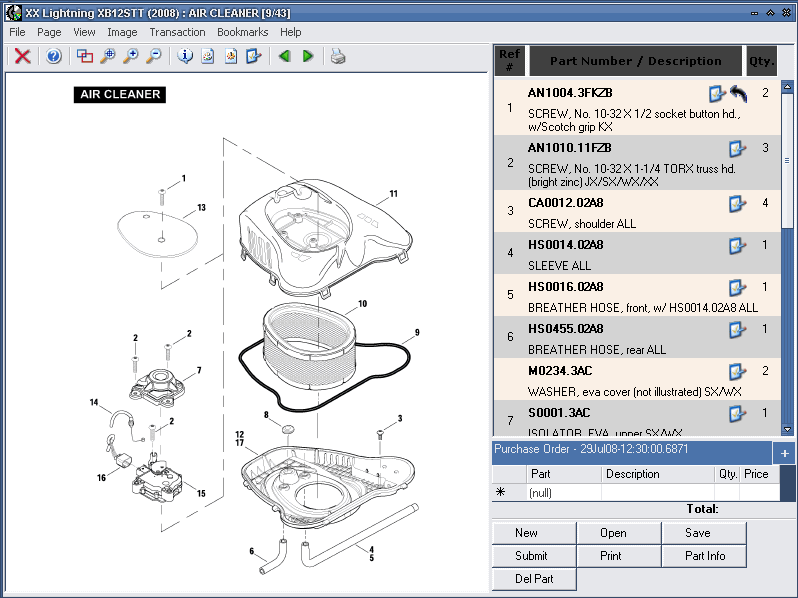Click the printer icon in toolbar

click(x=339, y=56)
